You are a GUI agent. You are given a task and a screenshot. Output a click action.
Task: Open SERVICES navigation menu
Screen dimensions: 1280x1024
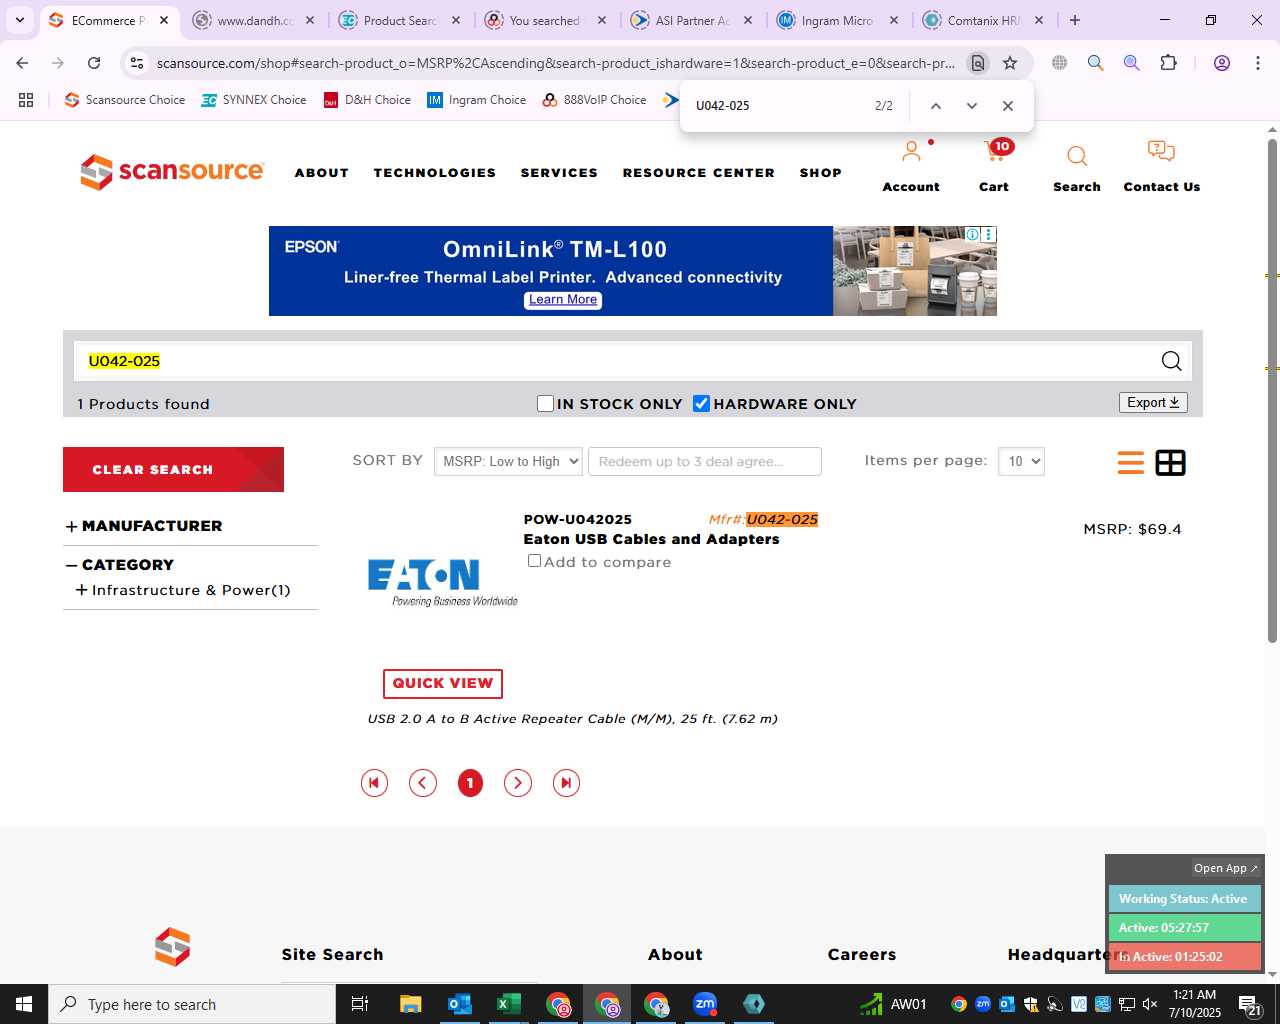pos(559,173)
